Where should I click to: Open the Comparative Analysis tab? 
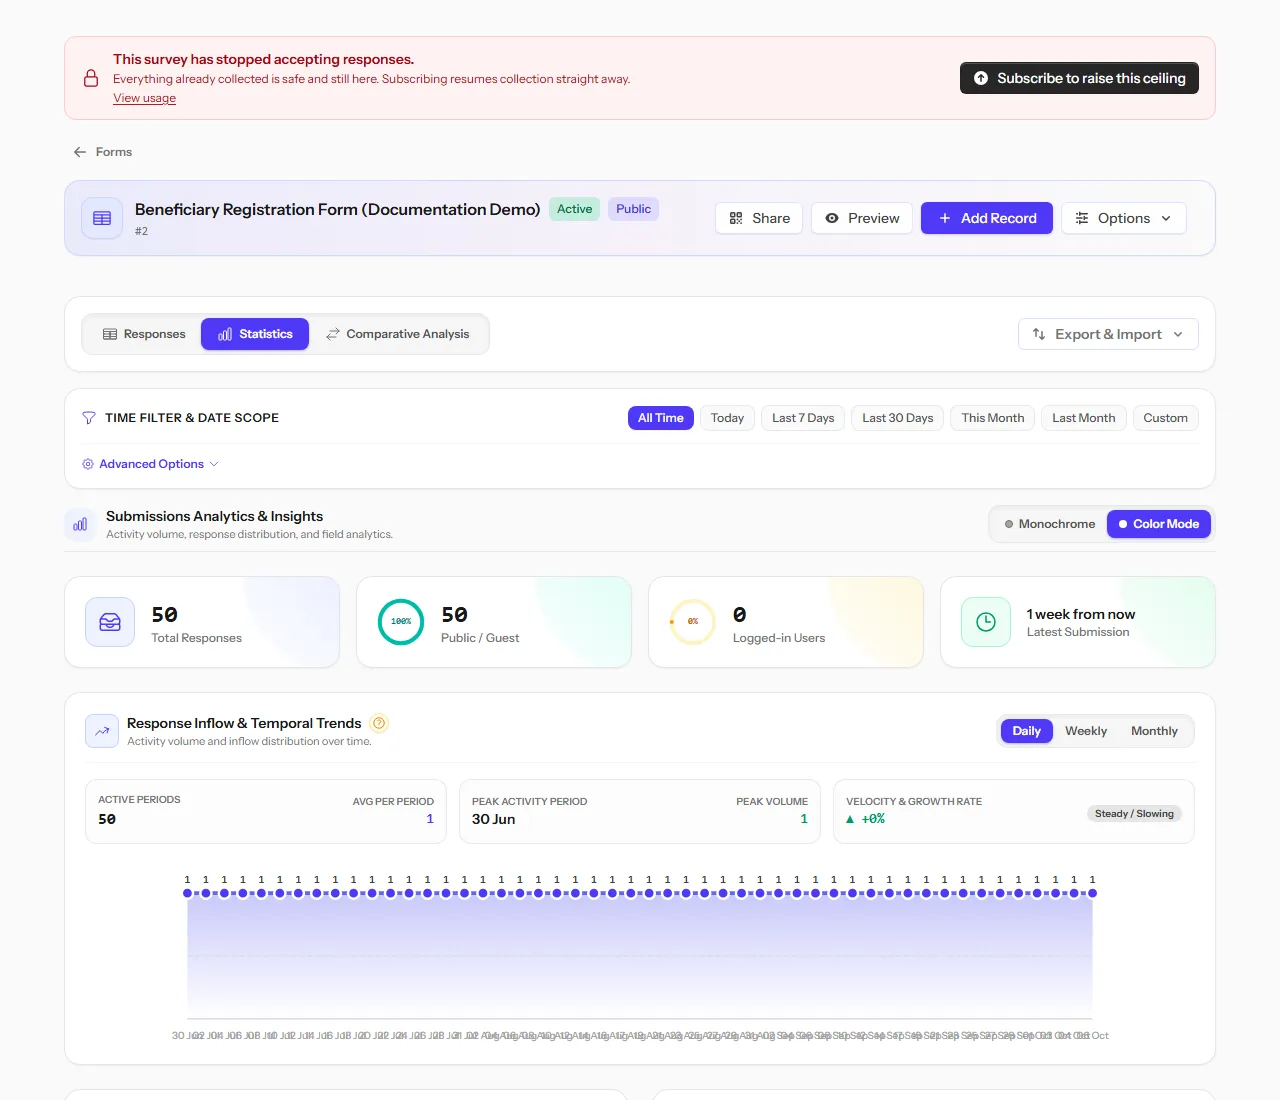[398, 334]
